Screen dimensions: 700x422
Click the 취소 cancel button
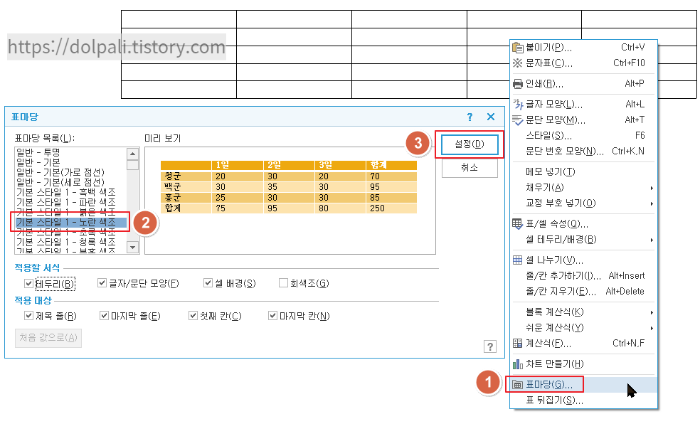(469, 168)
